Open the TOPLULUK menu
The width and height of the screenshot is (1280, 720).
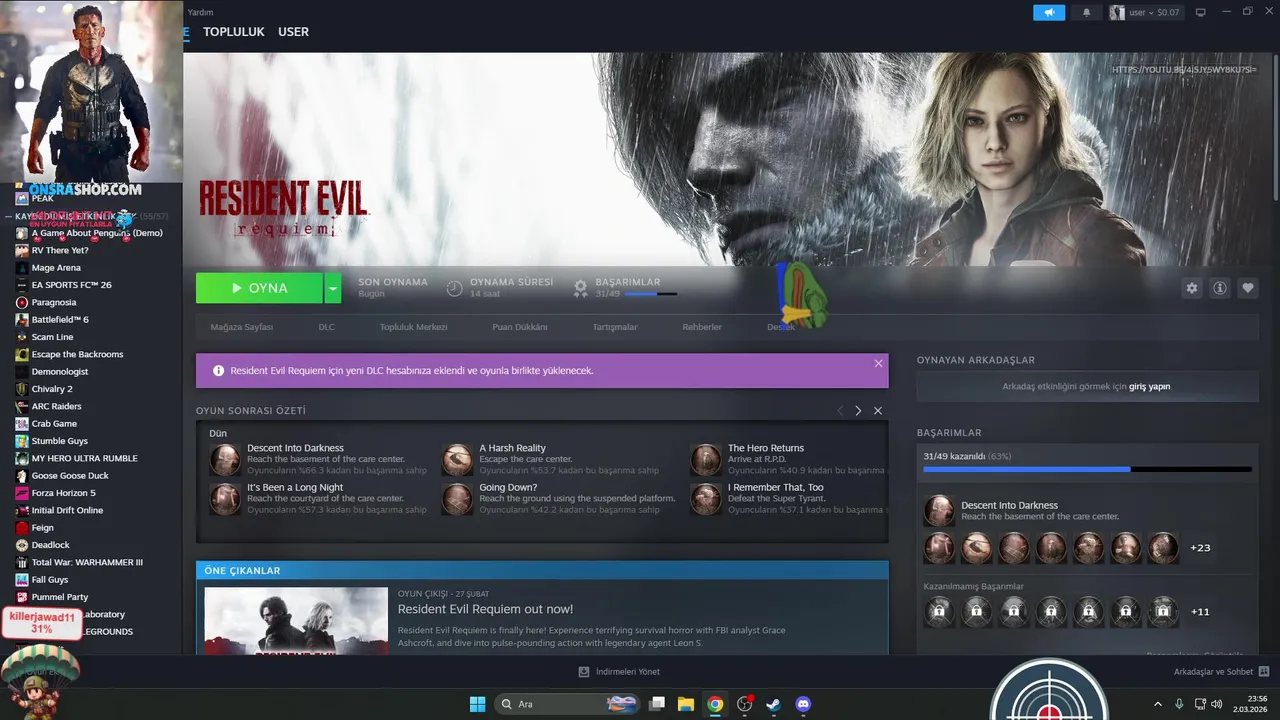(x=234, y=32)
